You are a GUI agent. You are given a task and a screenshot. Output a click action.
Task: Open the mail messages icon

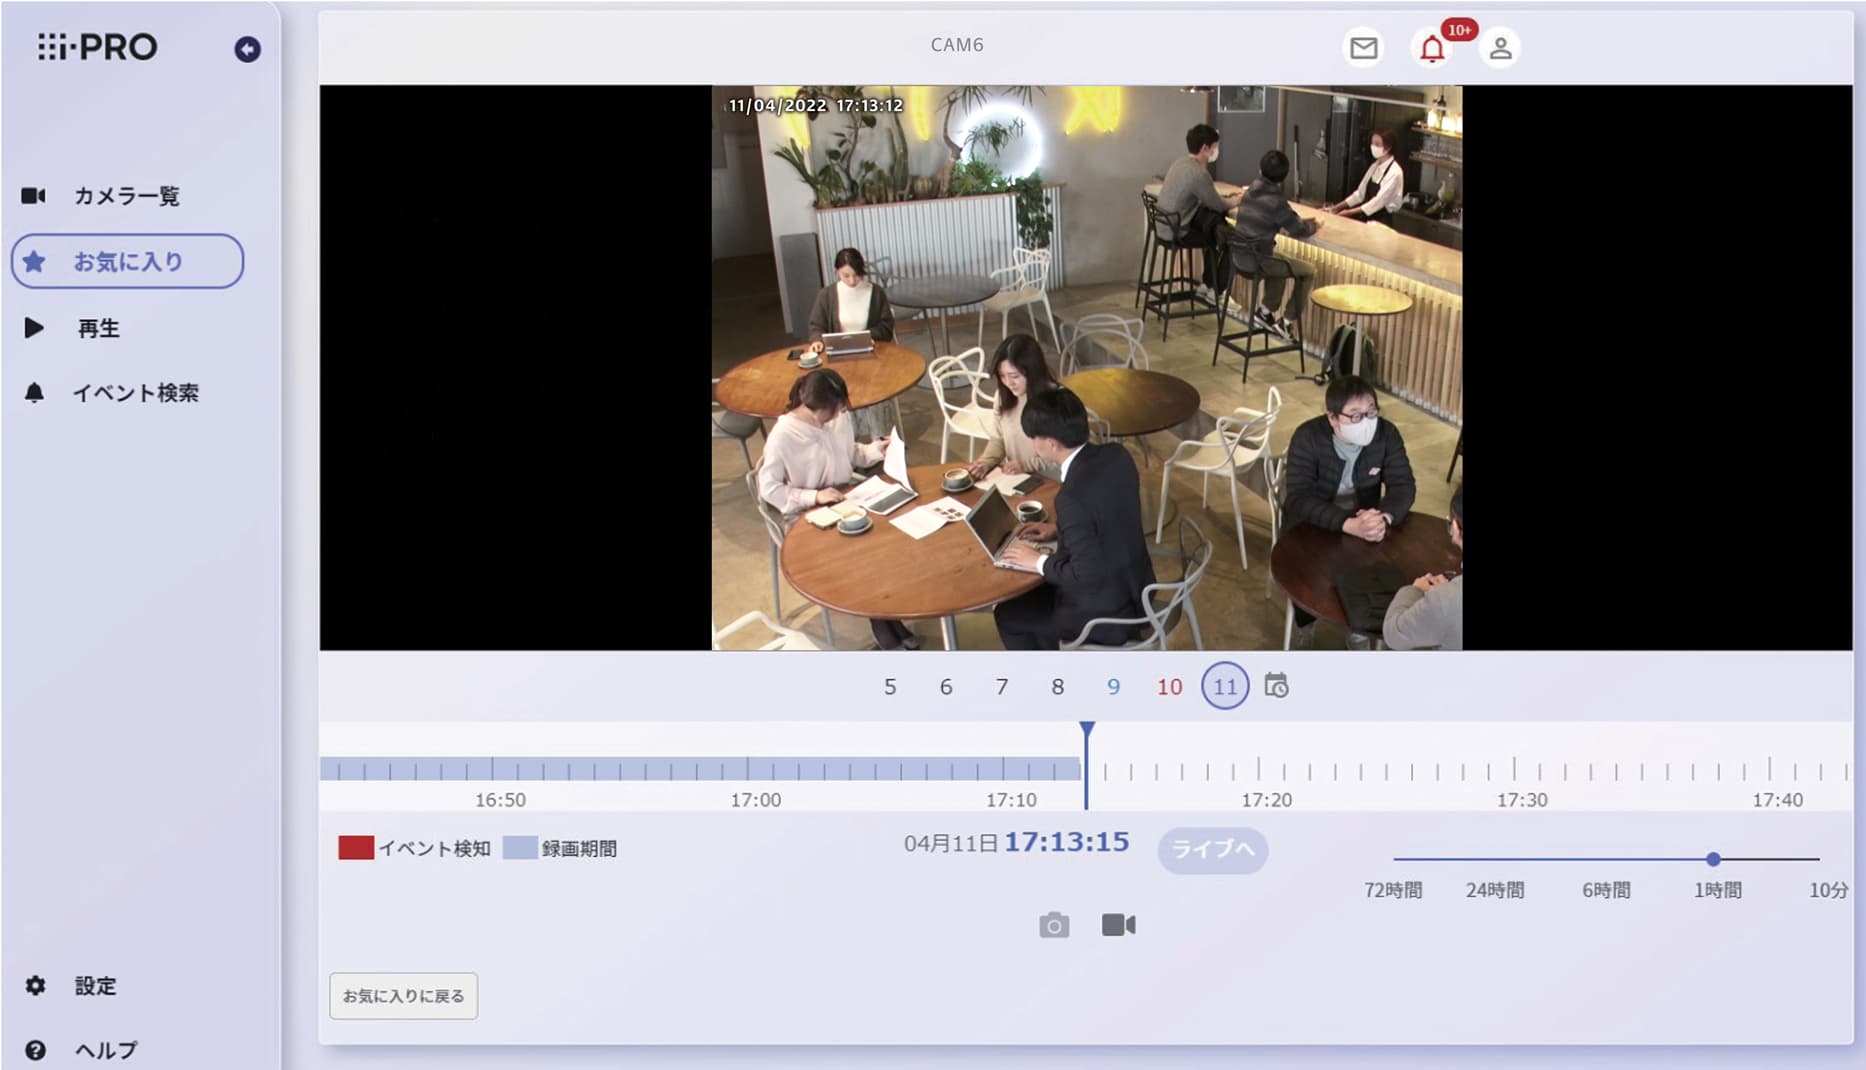click(x=1363, y=48)
